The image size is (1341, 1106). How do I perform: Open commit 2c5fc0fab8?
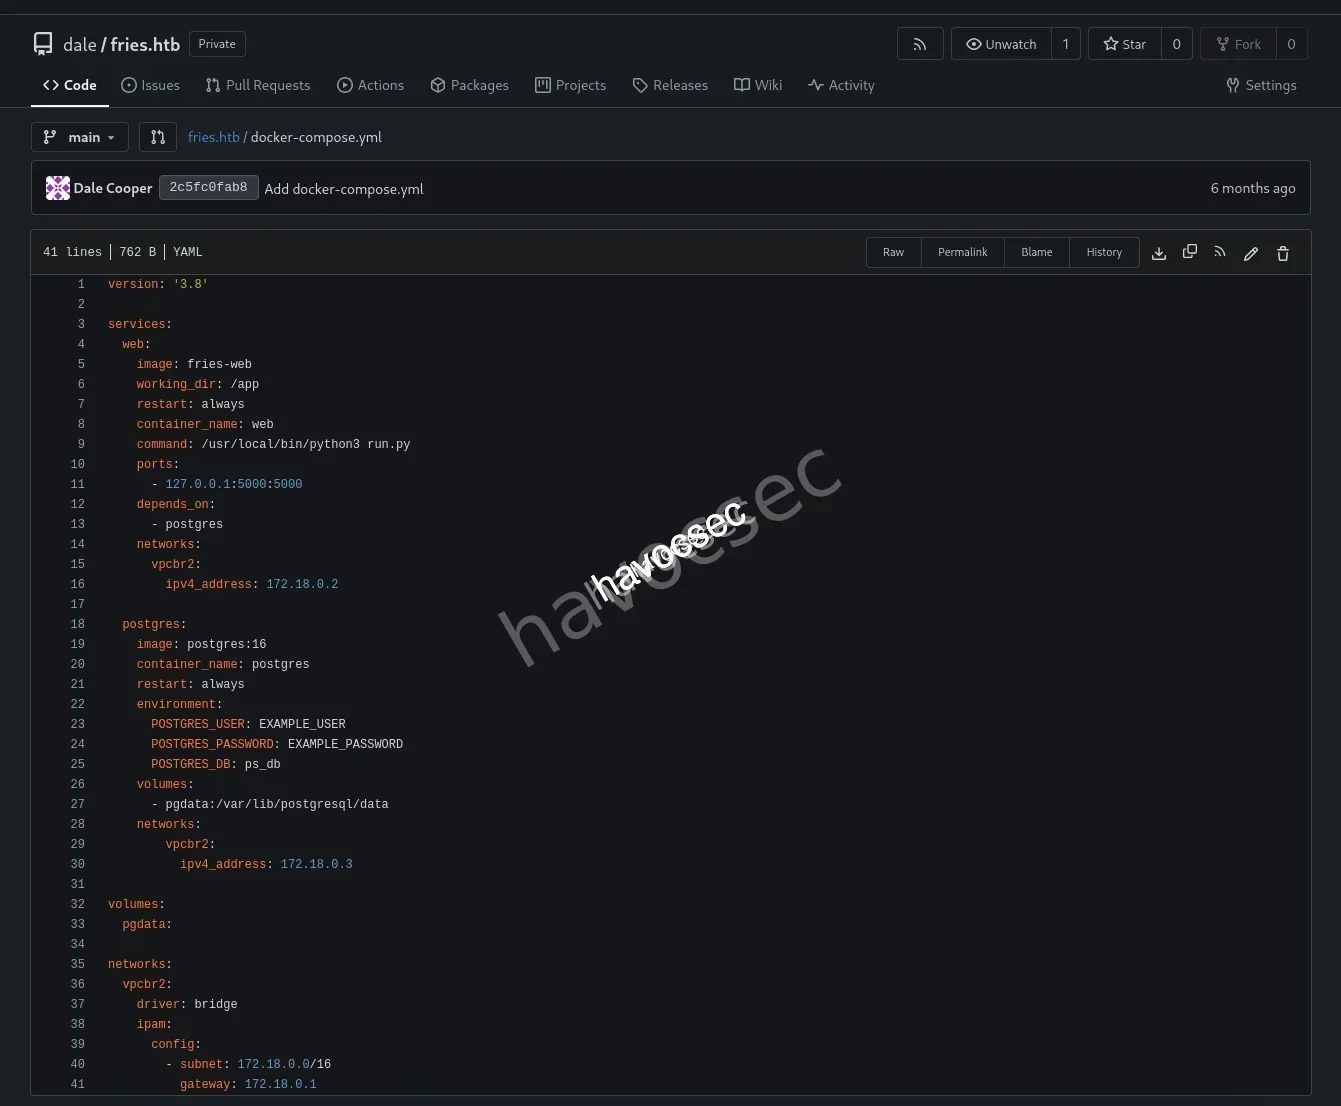(208, 187)
